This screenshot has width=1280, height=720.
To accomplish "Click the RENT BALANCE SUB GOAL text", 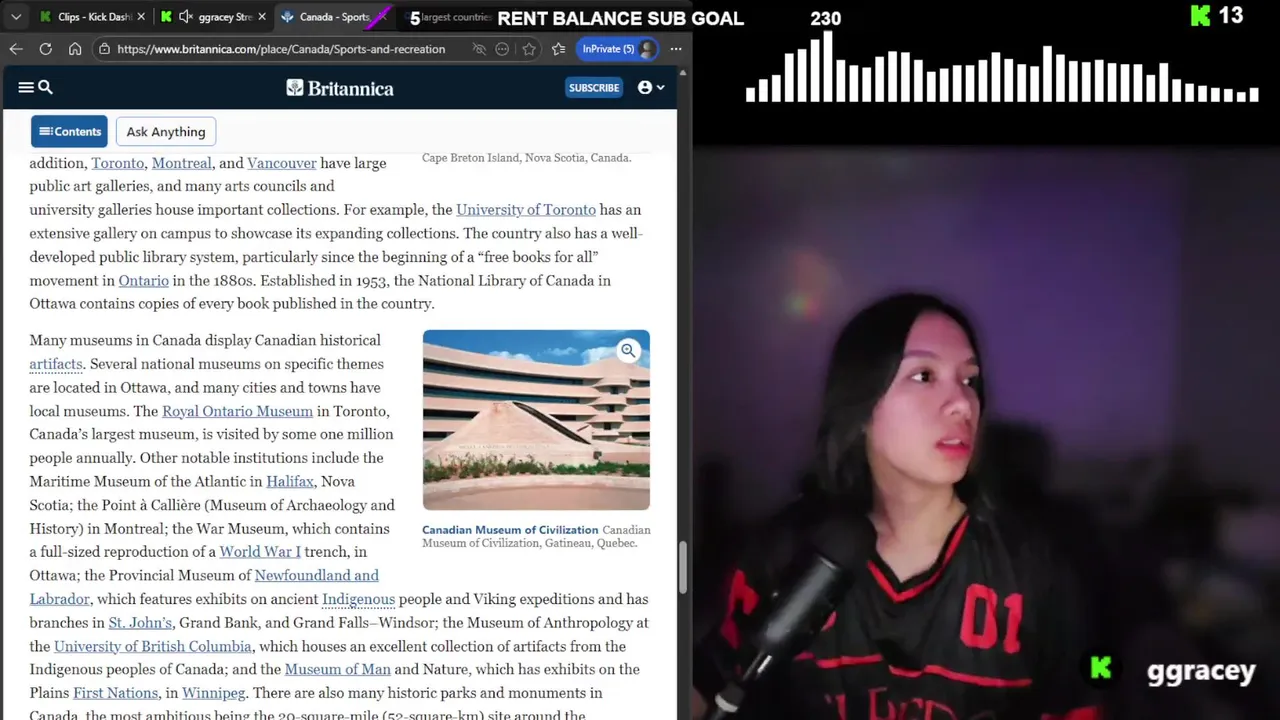I will [x=620, y=19].
